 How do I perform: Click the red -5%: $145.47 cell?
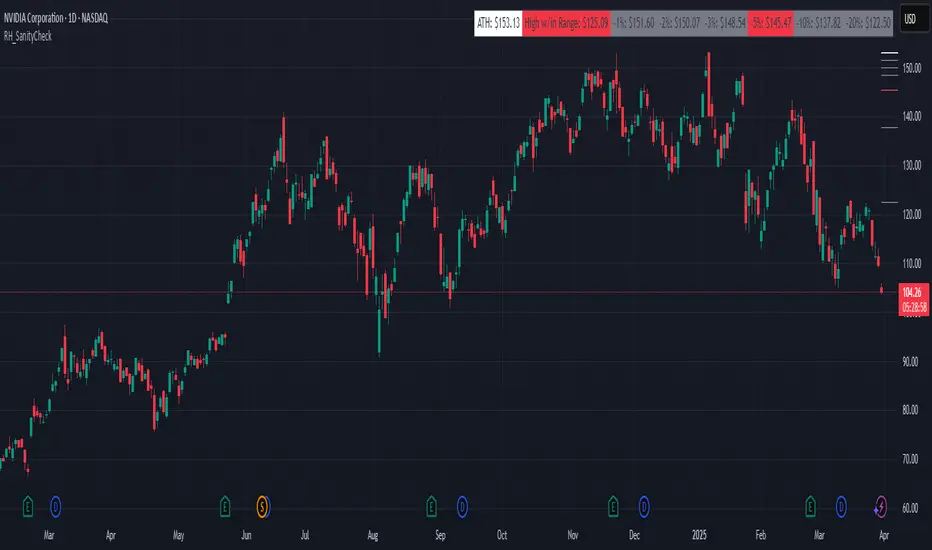click(x=771, y=23)
